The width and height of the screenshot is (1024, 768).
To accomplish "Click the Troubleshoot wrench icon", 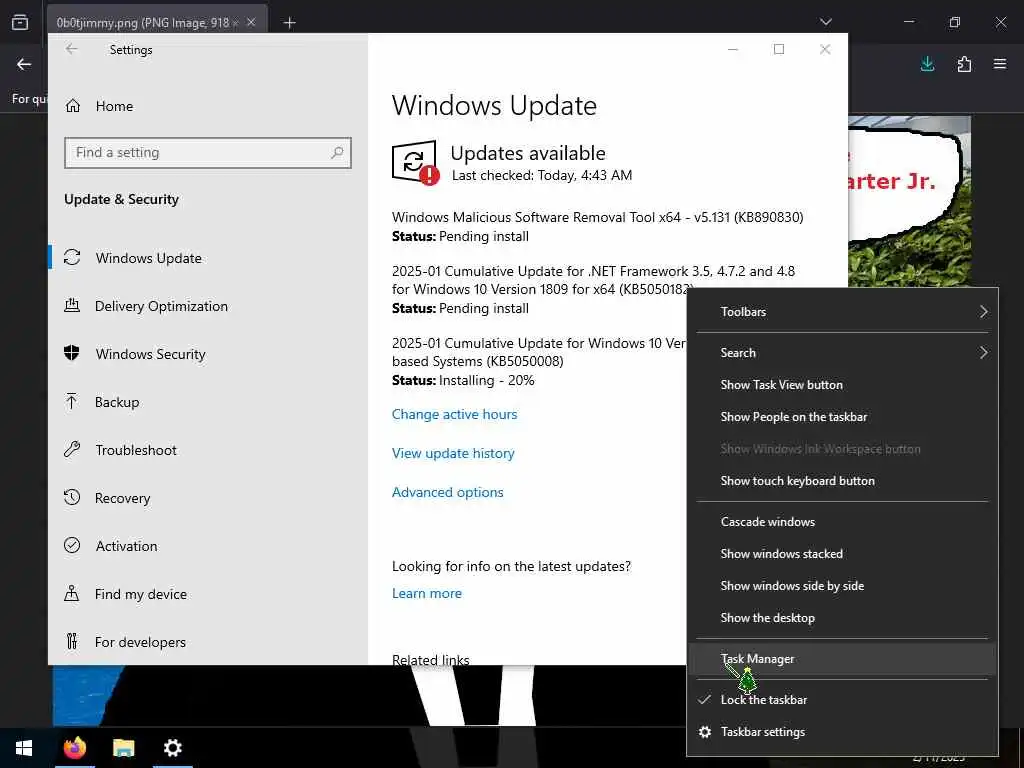I will click(72, 449).
